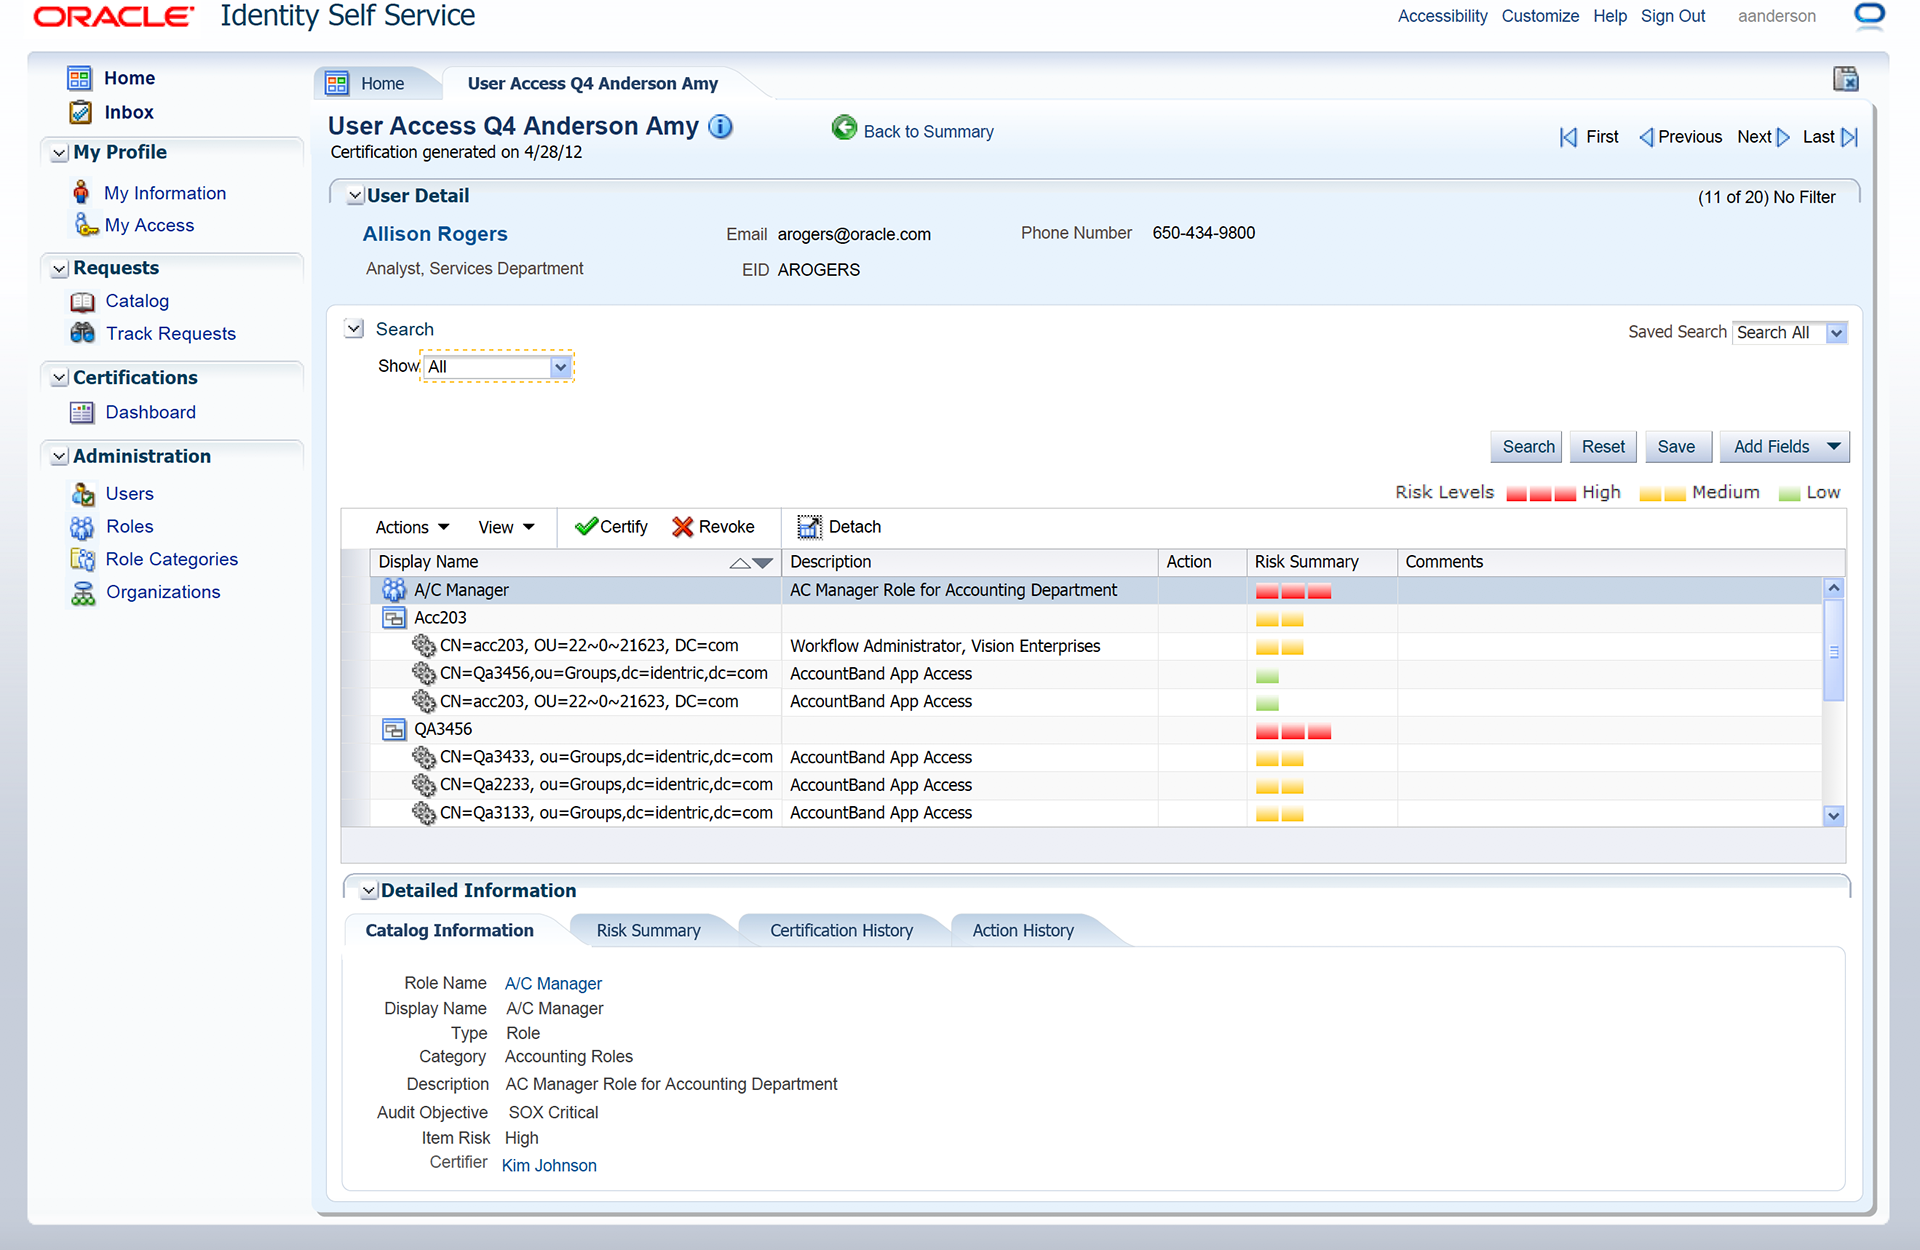The width and height of the screenshot is (1920, 1250).
Task: Click the red Revoke X icon
Action: (x=683, y=527)
